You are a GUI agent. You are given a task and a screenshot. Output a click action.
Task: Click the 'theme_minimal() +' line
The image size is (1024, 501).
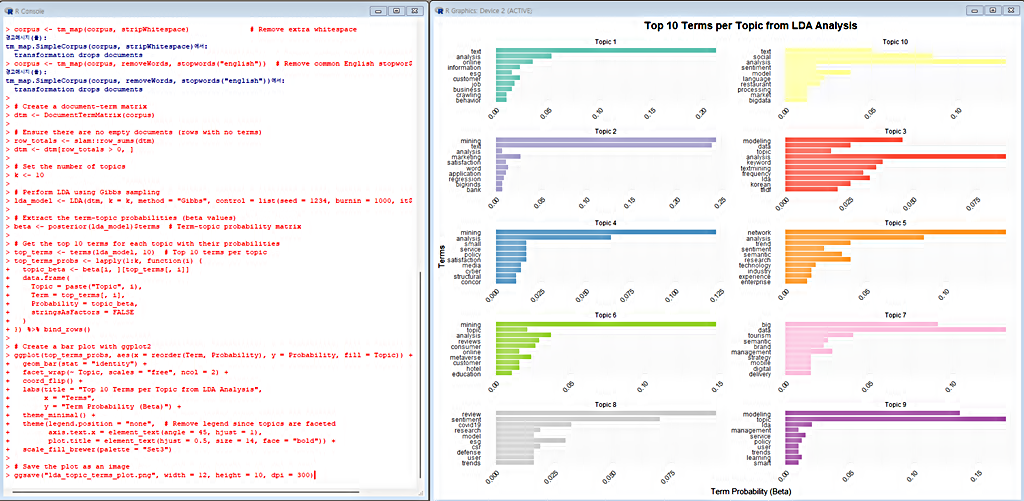click(58, 415)
